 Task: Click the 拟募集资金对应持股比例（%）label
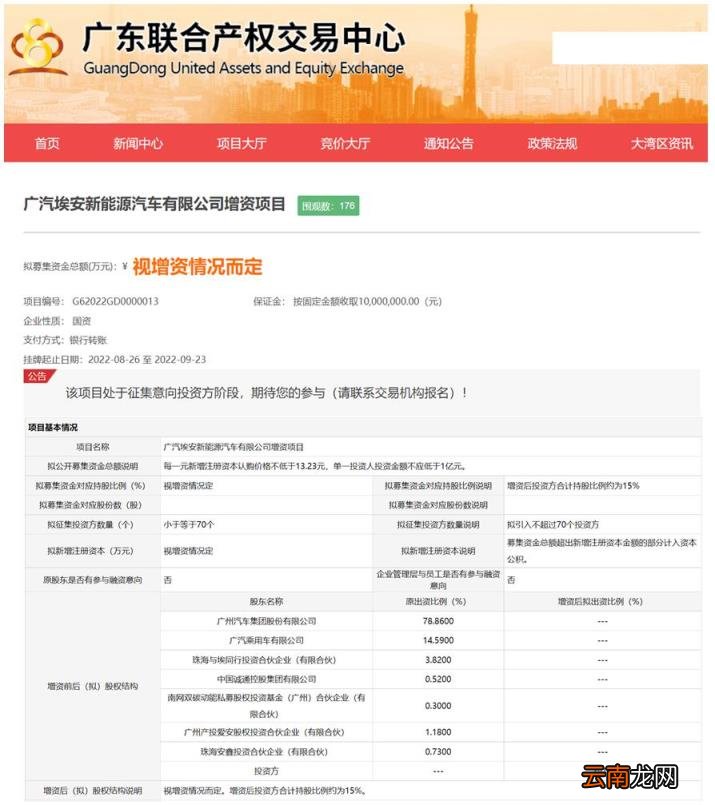[90, 485]
